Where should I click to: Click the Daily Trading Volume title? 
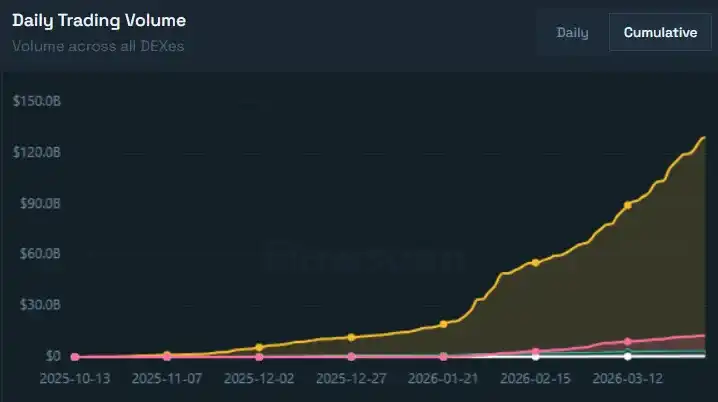98,21
